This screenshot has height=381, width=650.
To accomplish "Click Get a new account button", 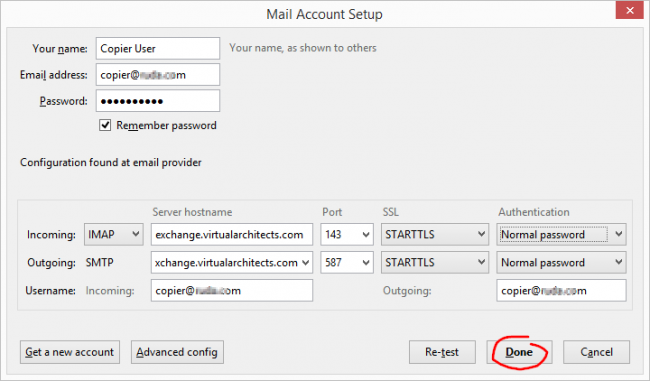I will click(x=70, y=352).
